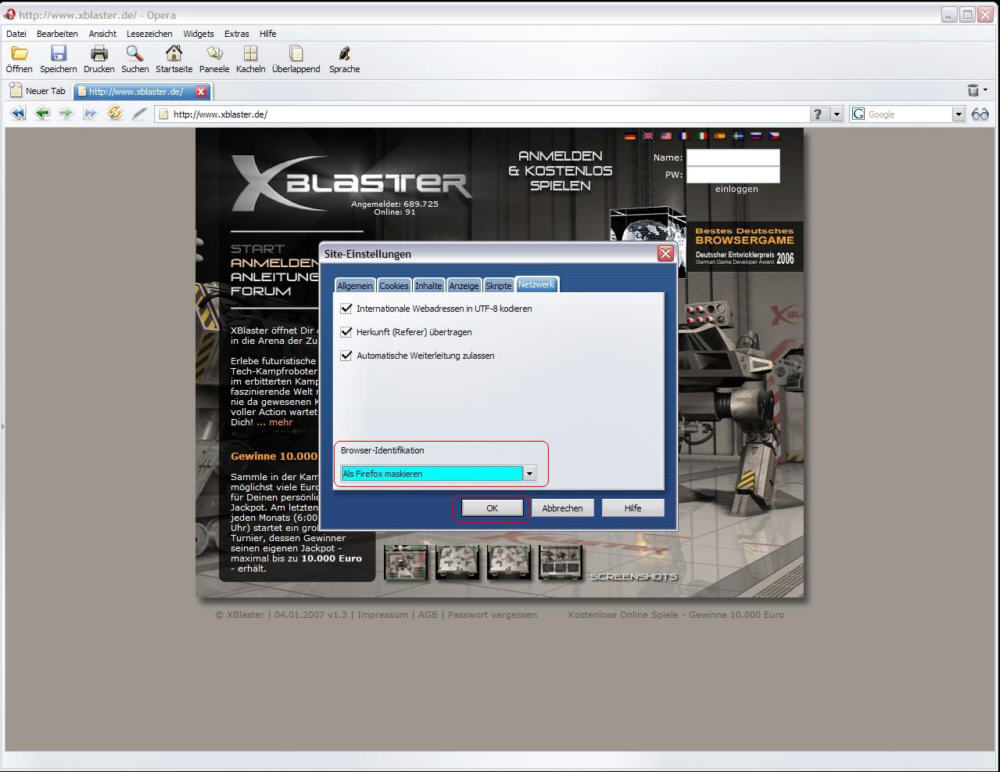
Task: Toggle Internationale Webadressen in UTF-8 kodieren
Action: click(346, 309)
